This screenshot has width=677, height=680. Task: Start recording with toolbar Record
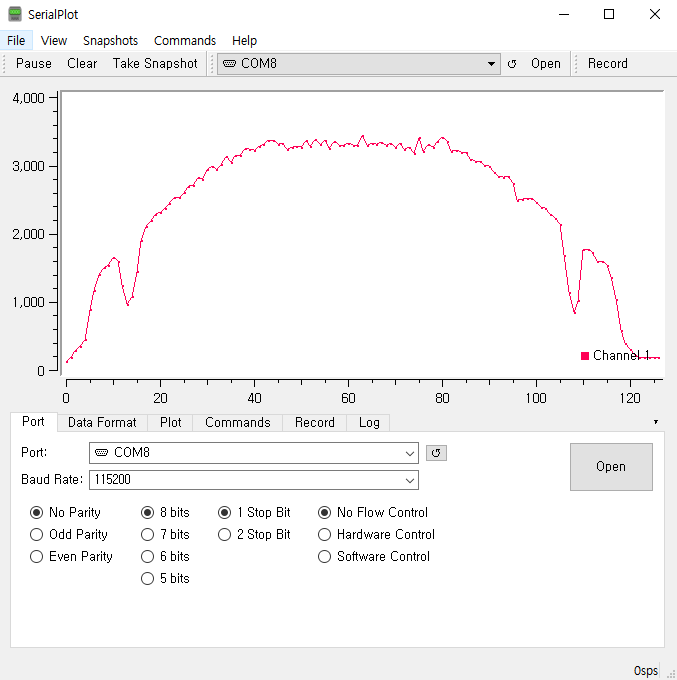coord(608,64)
